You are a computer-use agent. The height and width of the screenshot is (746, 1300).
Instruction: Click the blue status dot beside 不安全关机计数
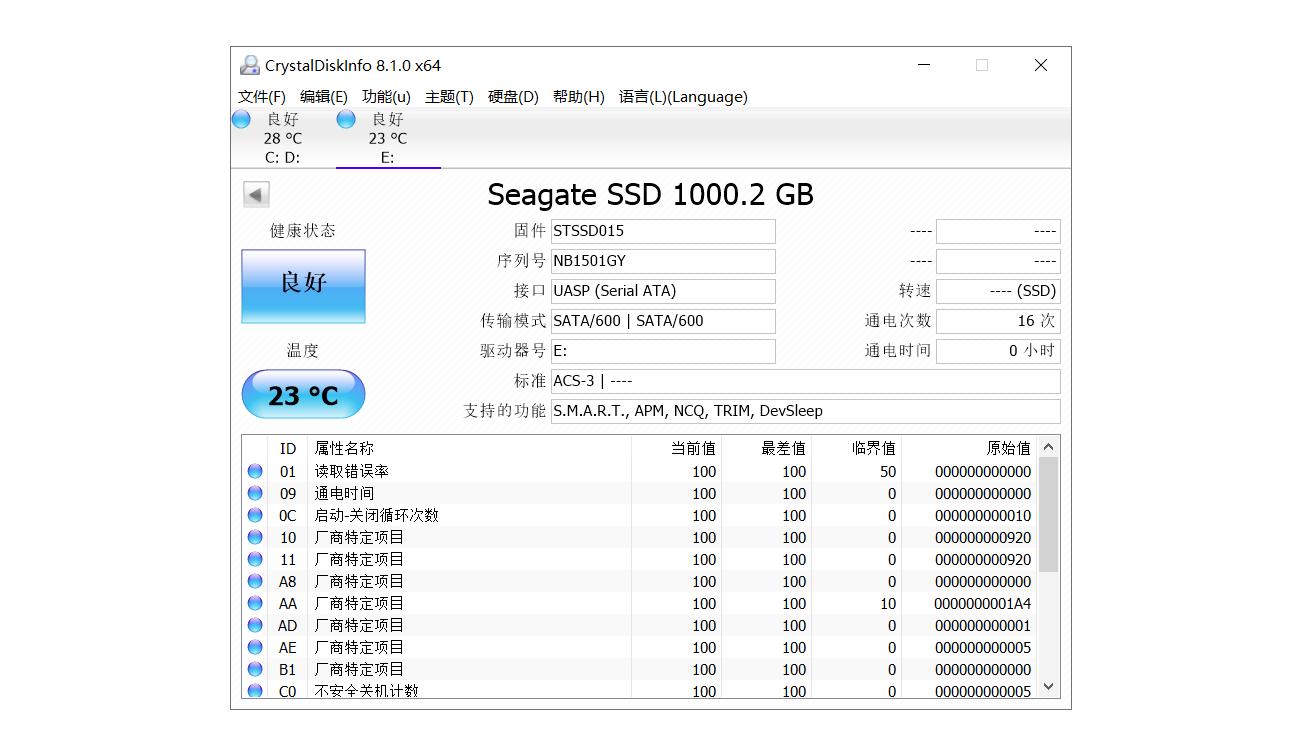coord(255,690)
